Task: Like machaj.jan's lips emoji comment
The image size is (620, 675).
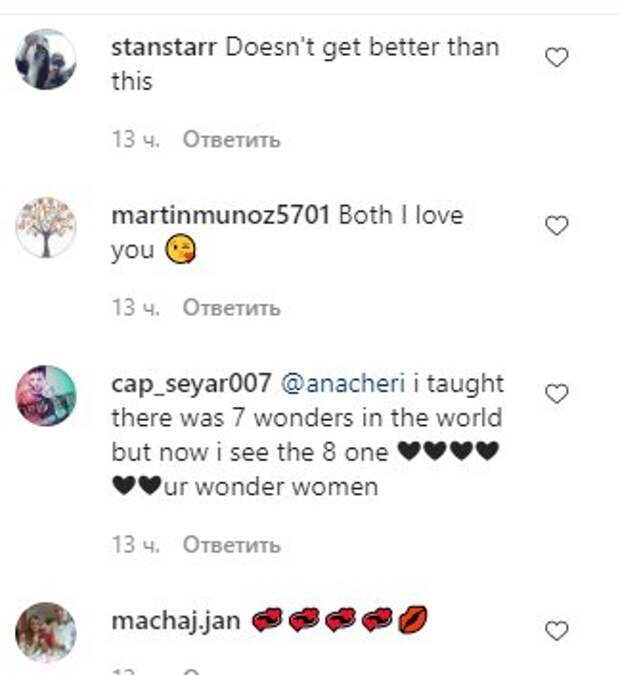Action: coord(556,631)
